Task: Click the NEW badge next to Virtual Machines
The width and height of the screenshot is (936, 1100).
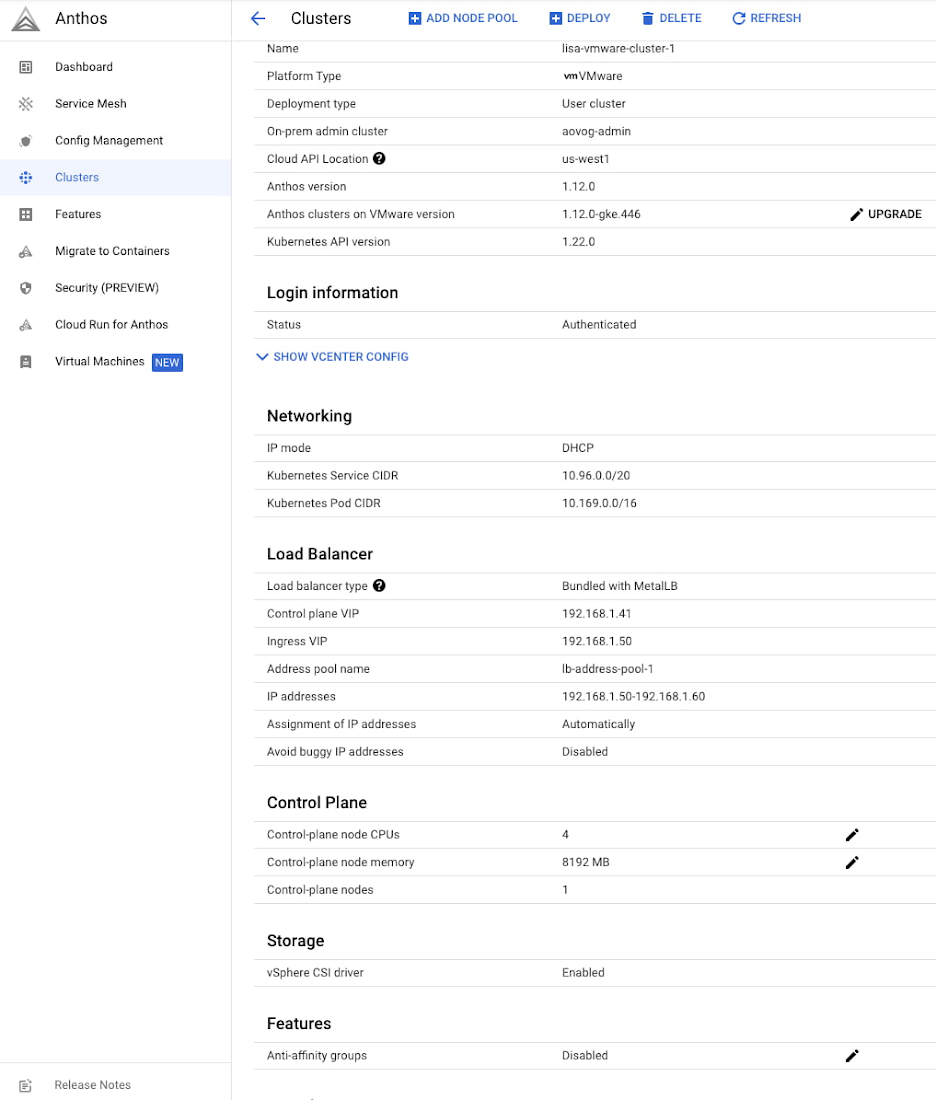Action: [167, 363]
